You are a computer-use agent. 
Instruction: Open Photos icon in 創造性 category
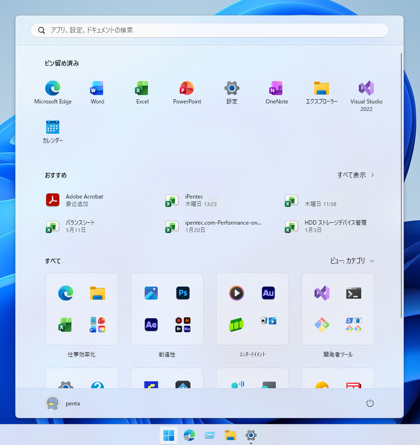point(151,293)
